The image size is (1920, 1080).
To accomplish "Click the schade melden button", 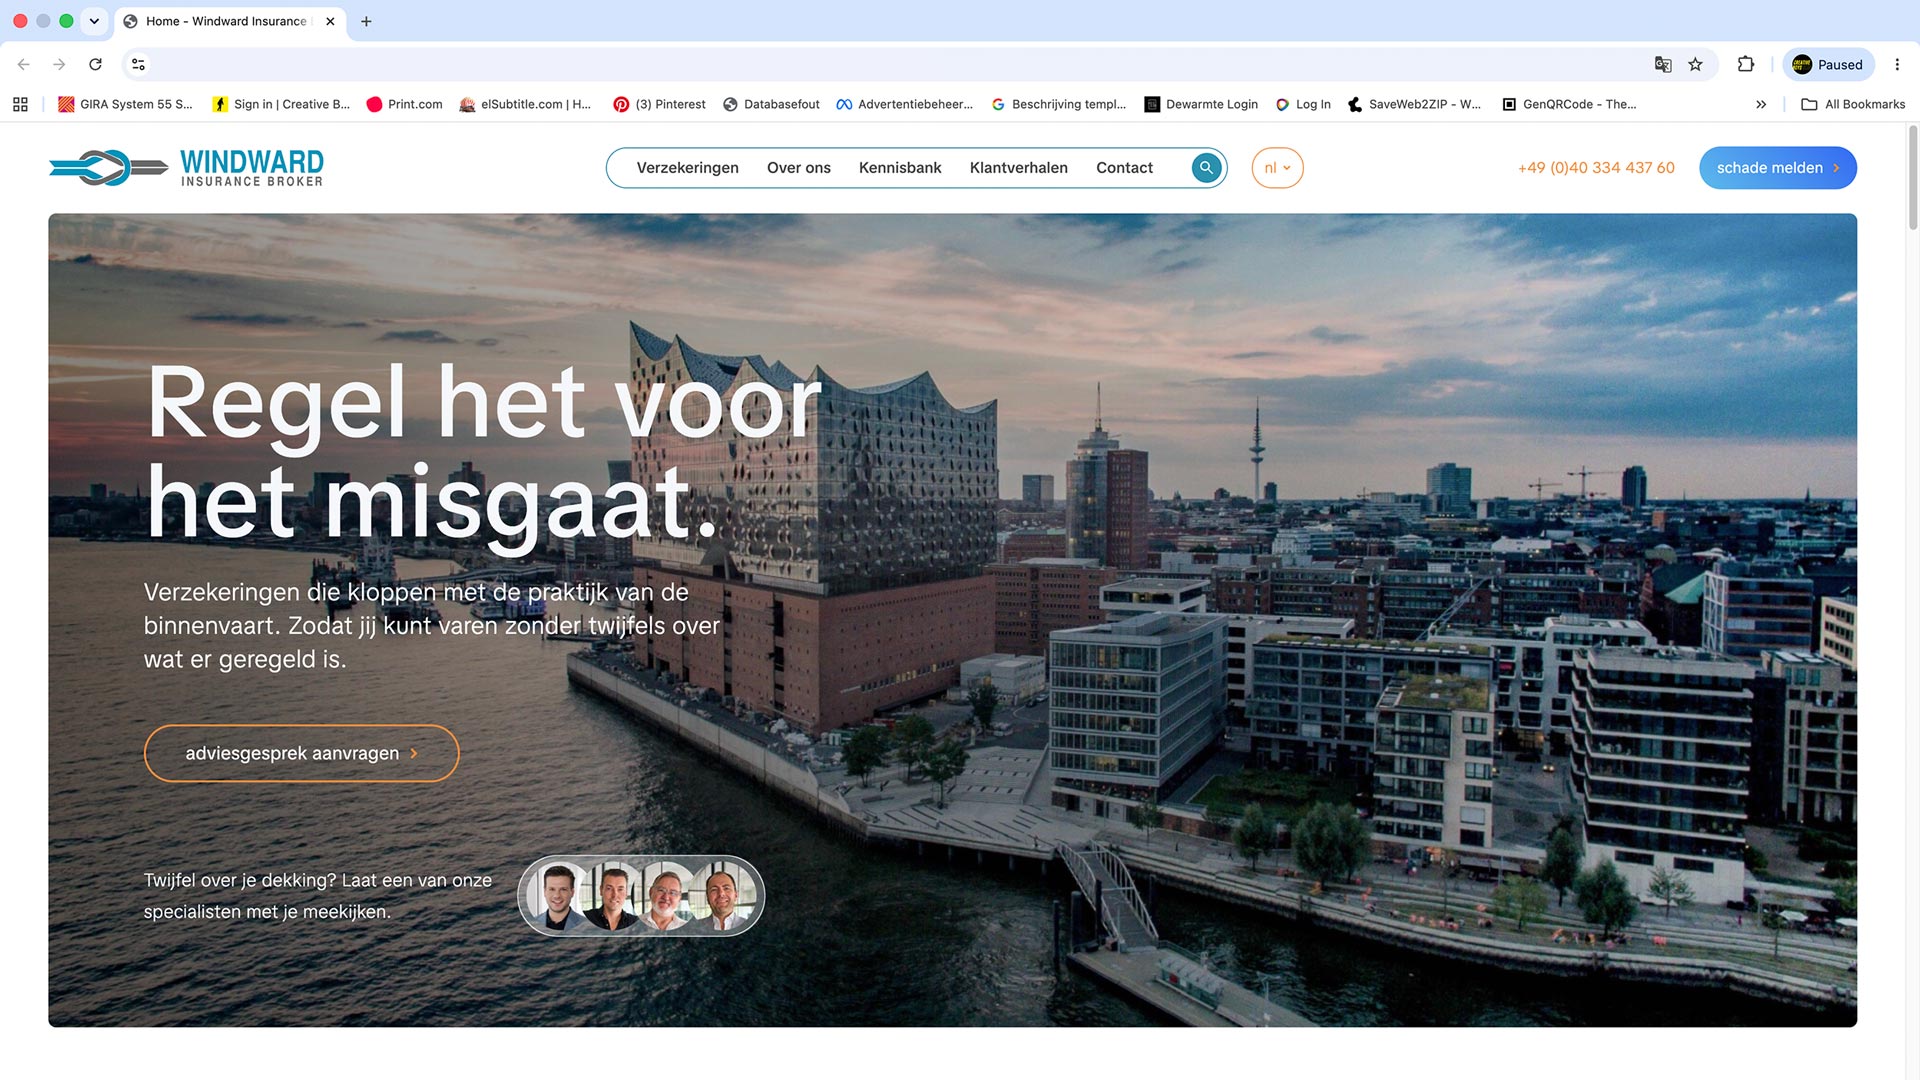I will coord(1777,168).
